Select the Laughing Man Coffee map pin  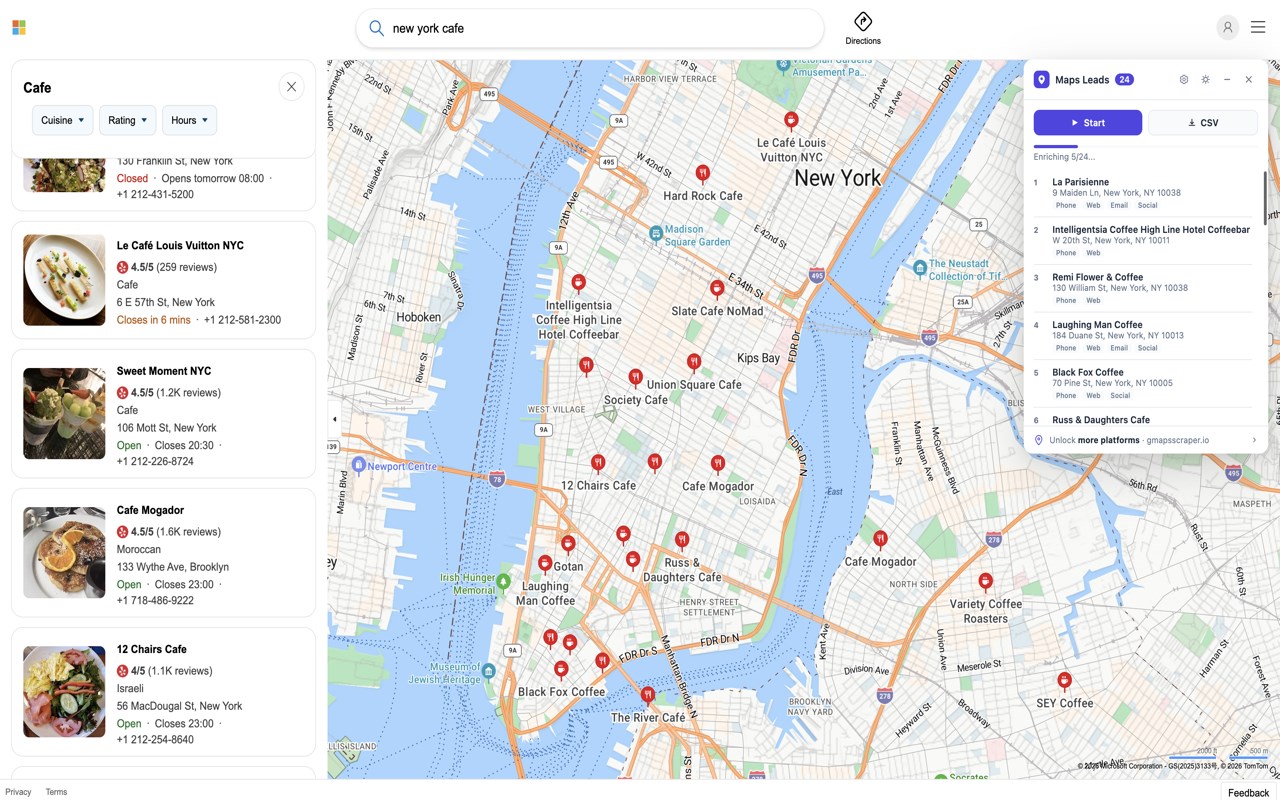[x=545, y=565]
